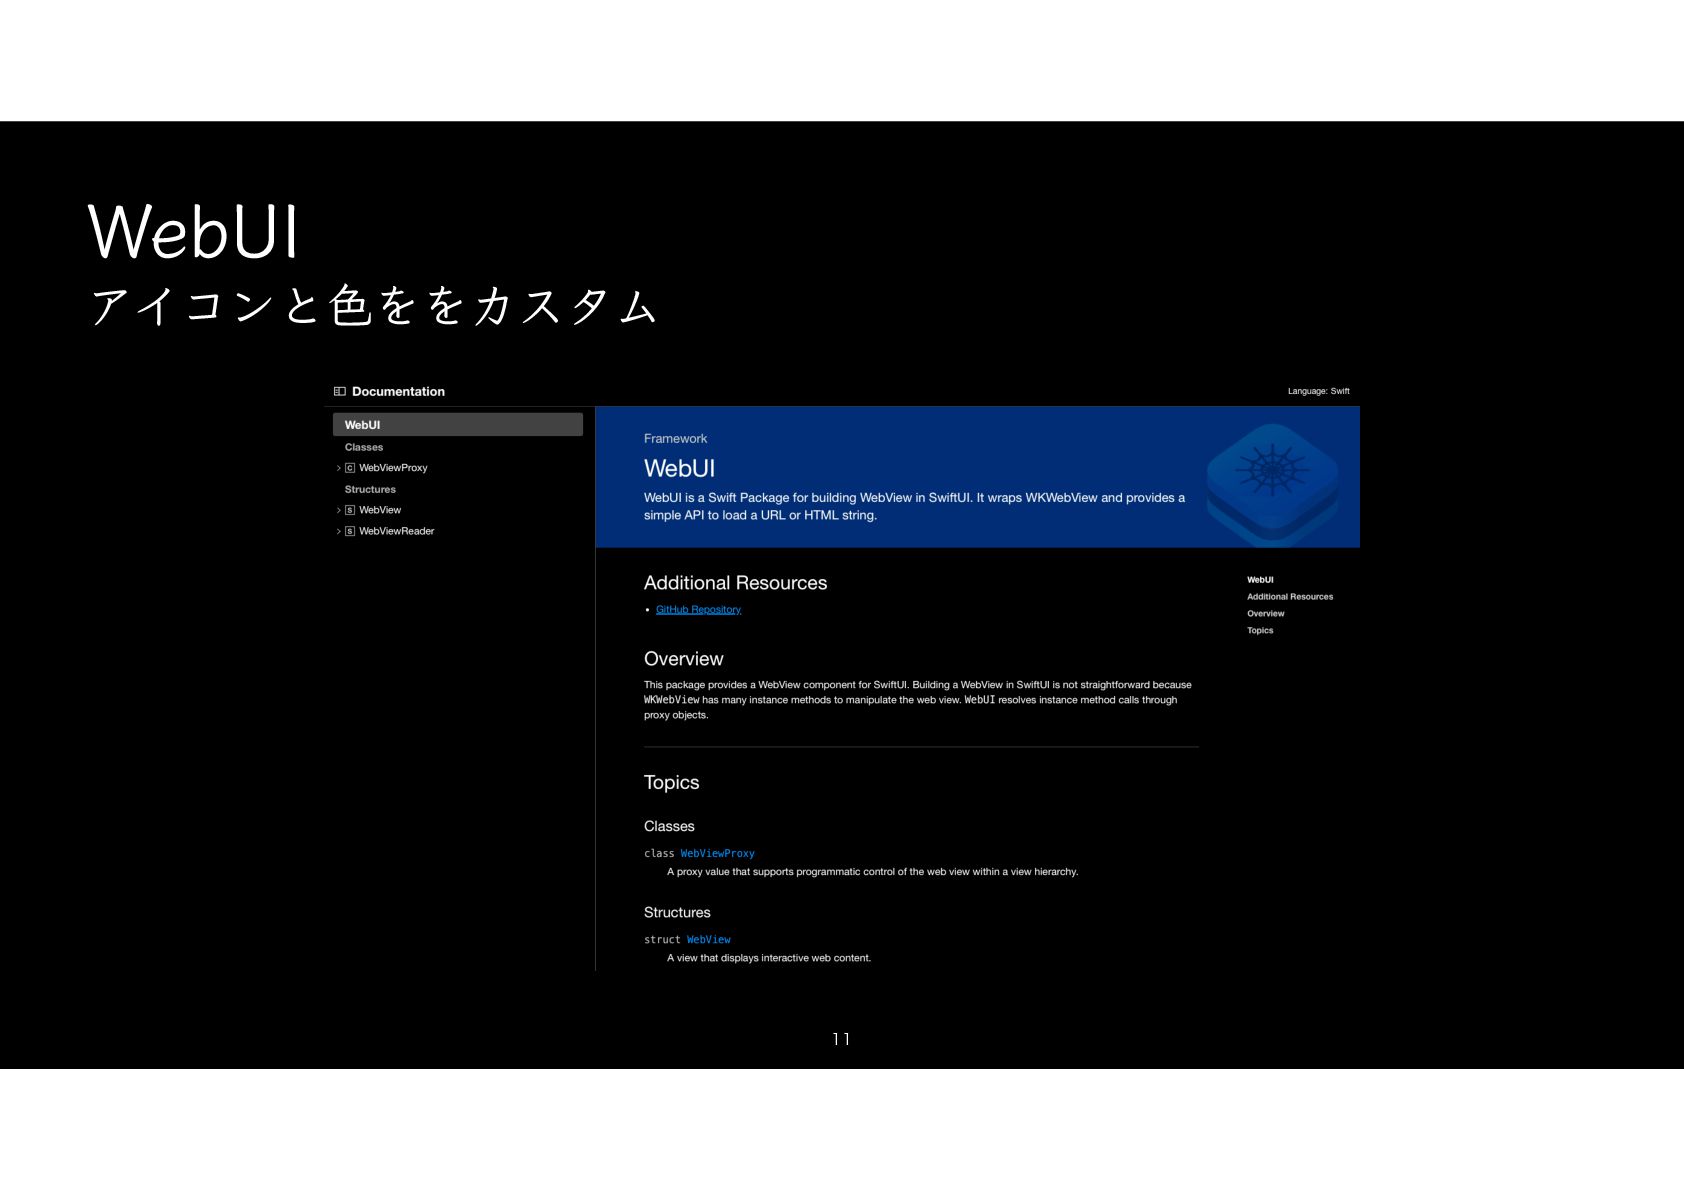Click the struct icon beside WebViewReader
The width and height of the screenshot is (1684, 1190).
(350, 531)
